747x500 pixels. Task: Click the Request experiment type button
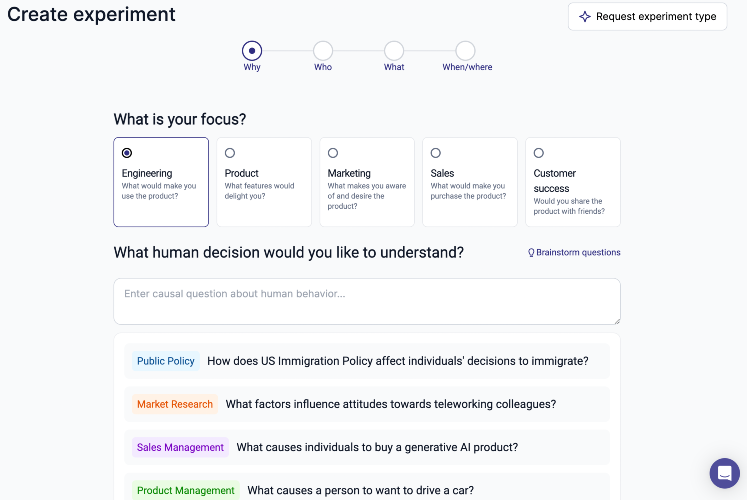(647, 17)
